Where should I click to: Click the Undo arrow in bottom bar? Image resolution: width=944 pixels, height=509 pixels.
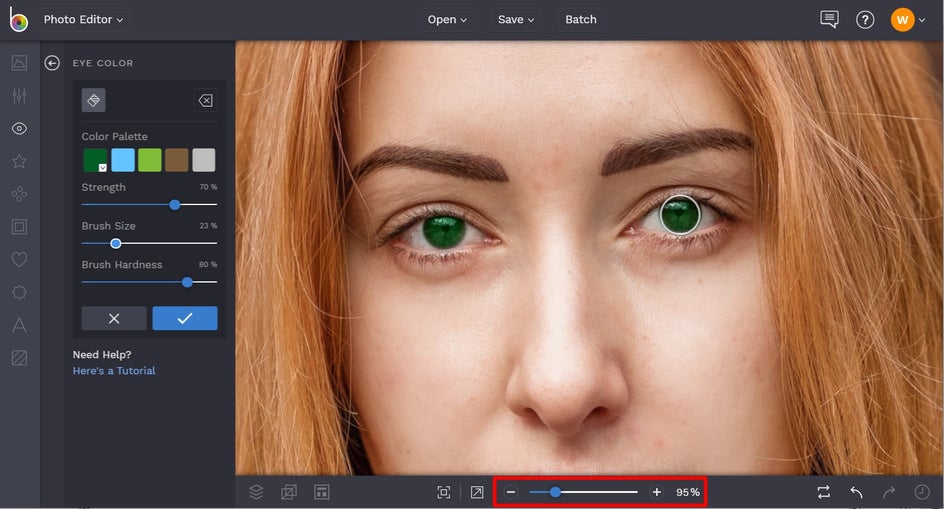pyautogui.click(x=856, y=492)
